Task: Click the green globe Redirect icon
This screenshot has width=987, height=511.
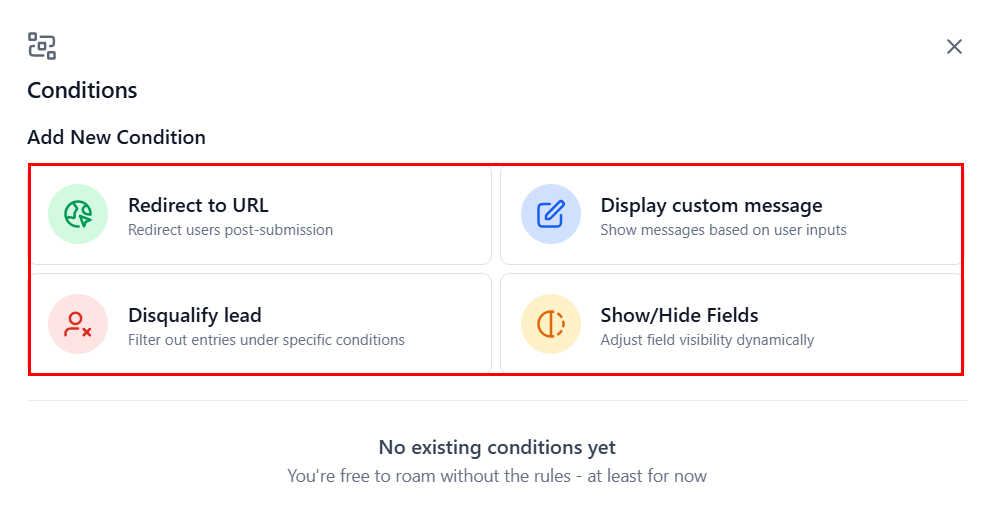Action: click(x=78, y=214)
